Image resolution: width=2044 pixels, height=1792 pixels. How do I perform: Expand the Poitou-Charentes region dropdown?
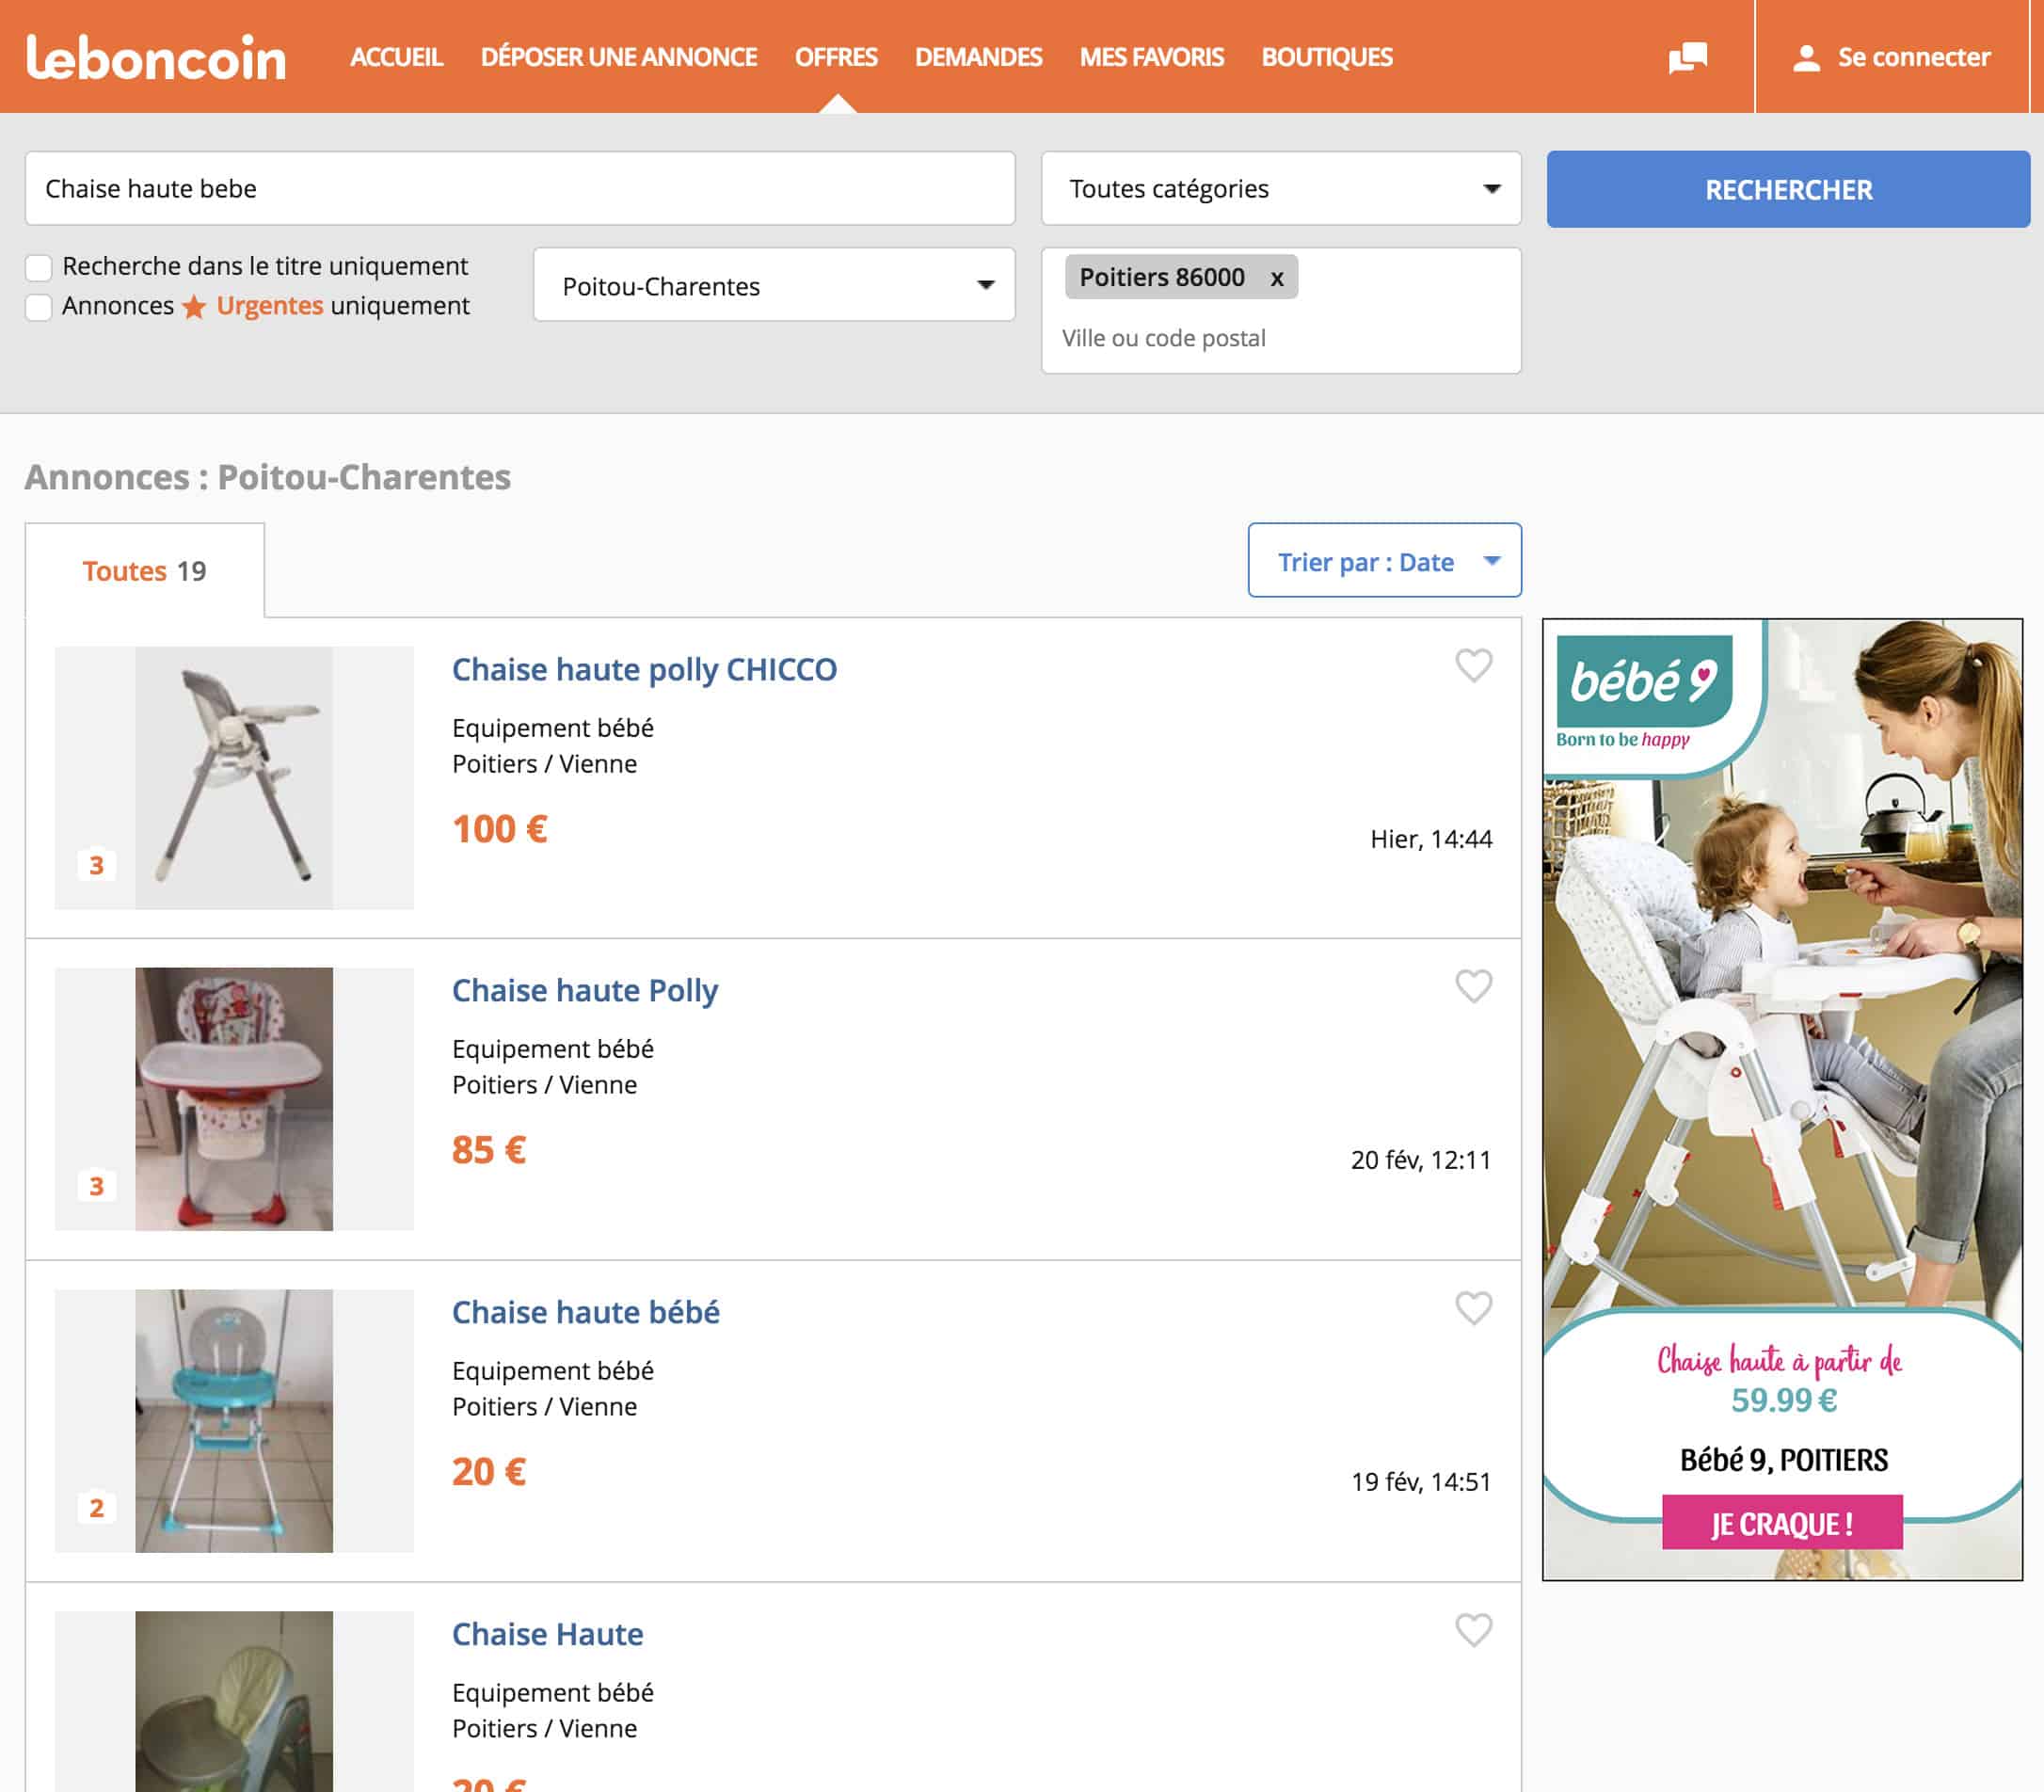pyautogui.click(x=773, y=285)
